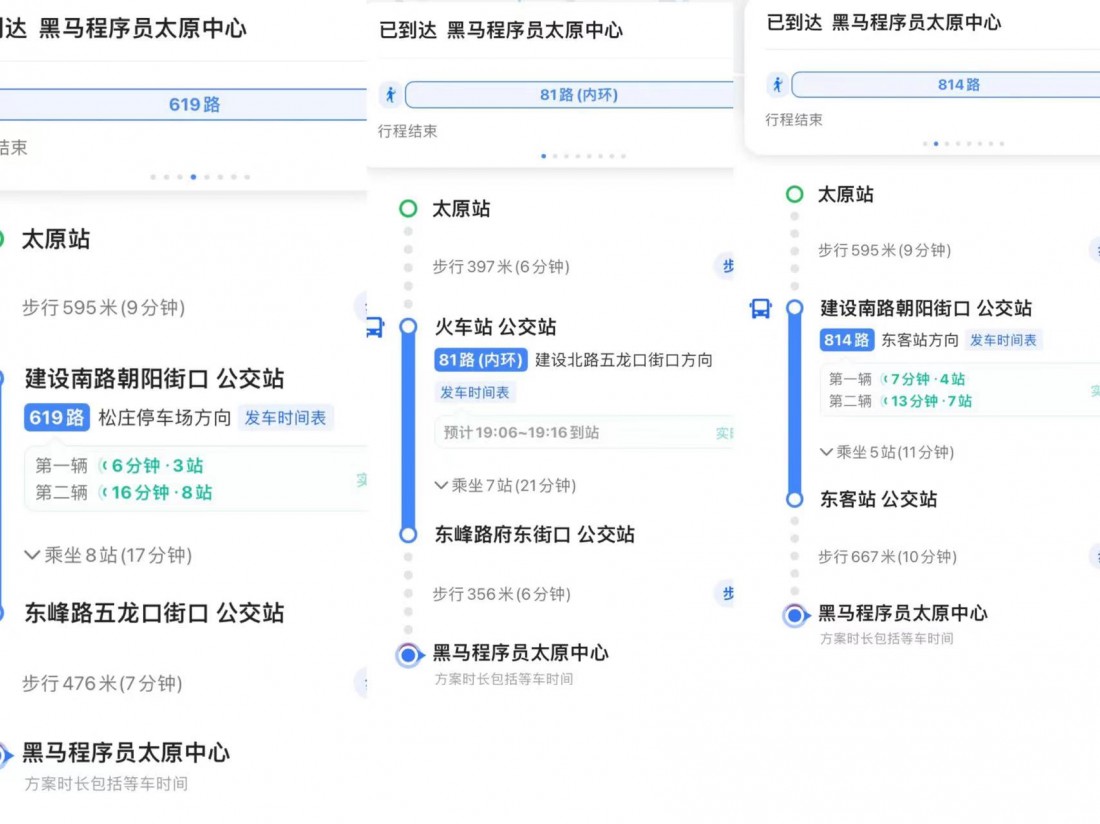
Task: Tap the 东峰路府东街口 公交站 stop name
Action: (x=534, y=534)
